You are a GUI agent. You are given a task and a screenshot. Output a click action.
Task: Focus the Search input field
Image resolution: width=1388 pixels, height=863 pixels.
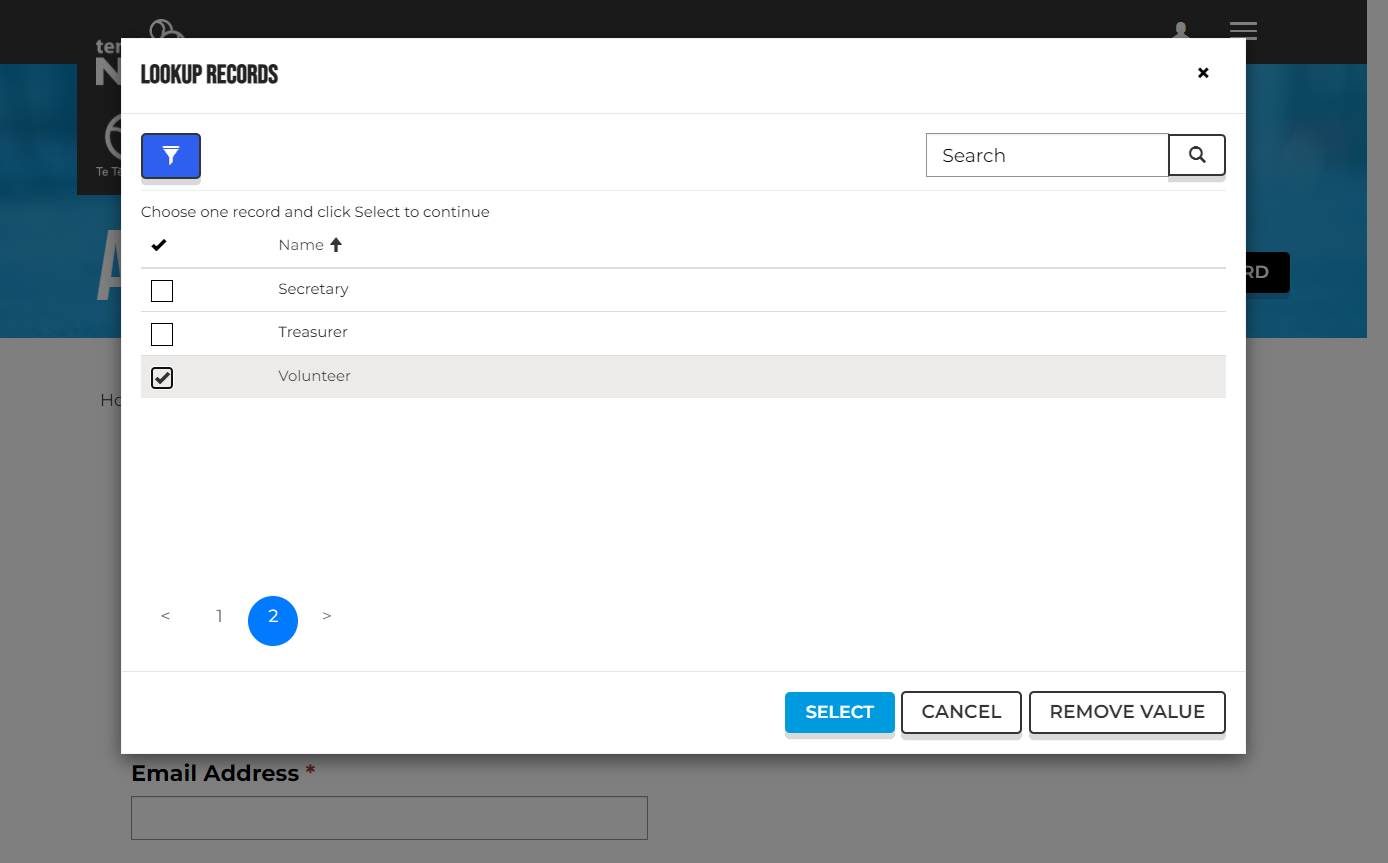[x=1047, y=155]
